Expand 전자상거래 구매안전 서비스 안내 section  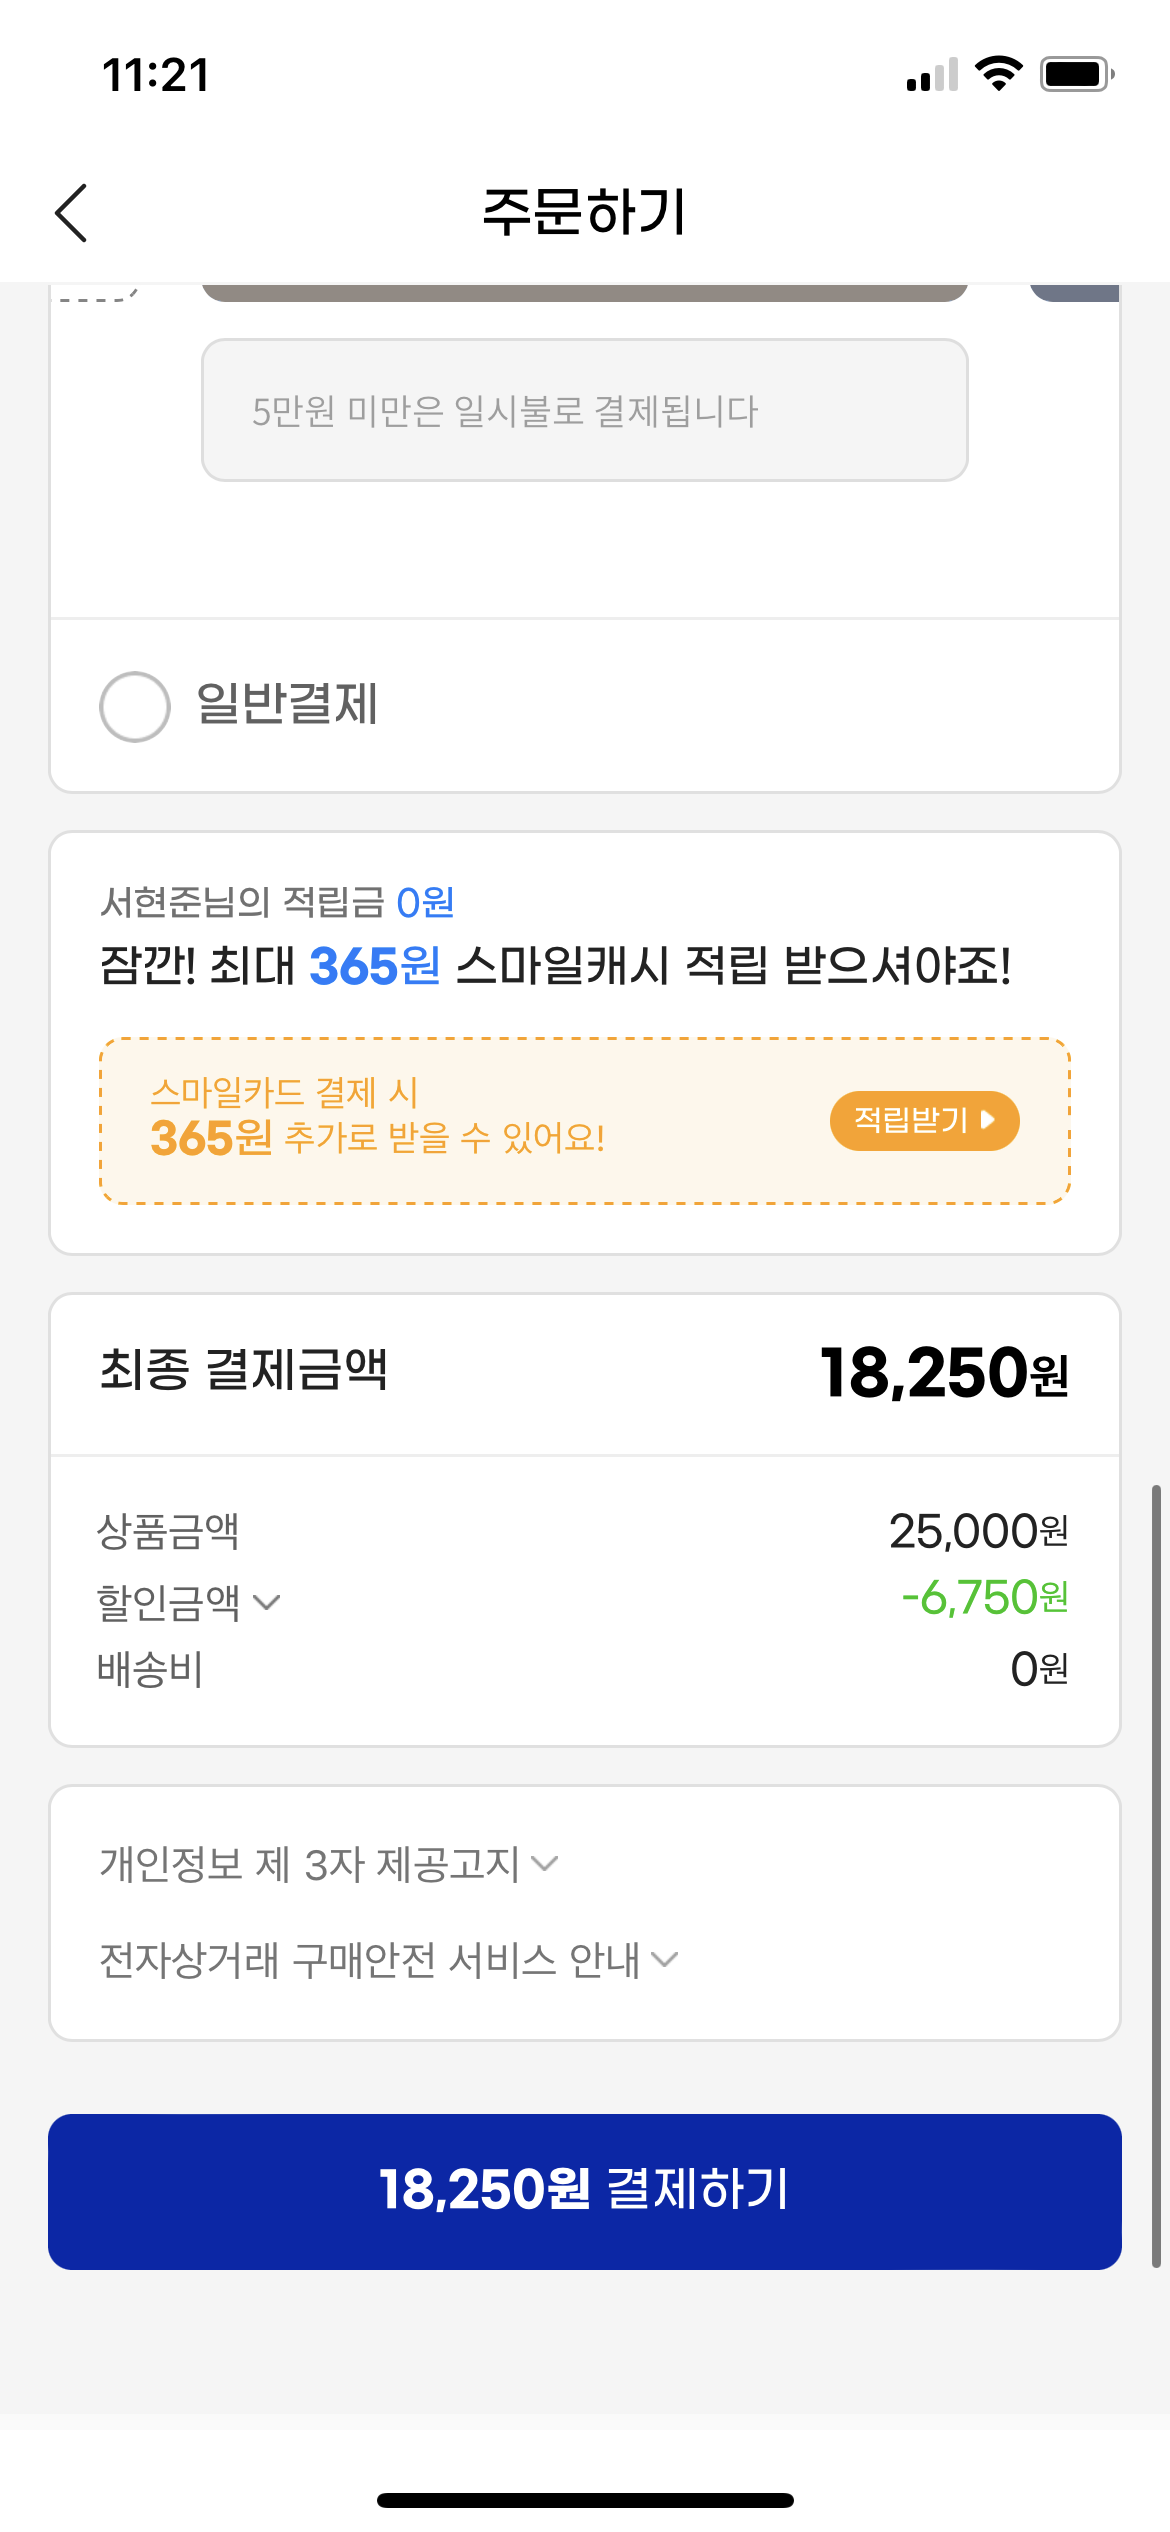pos(388,1960)
